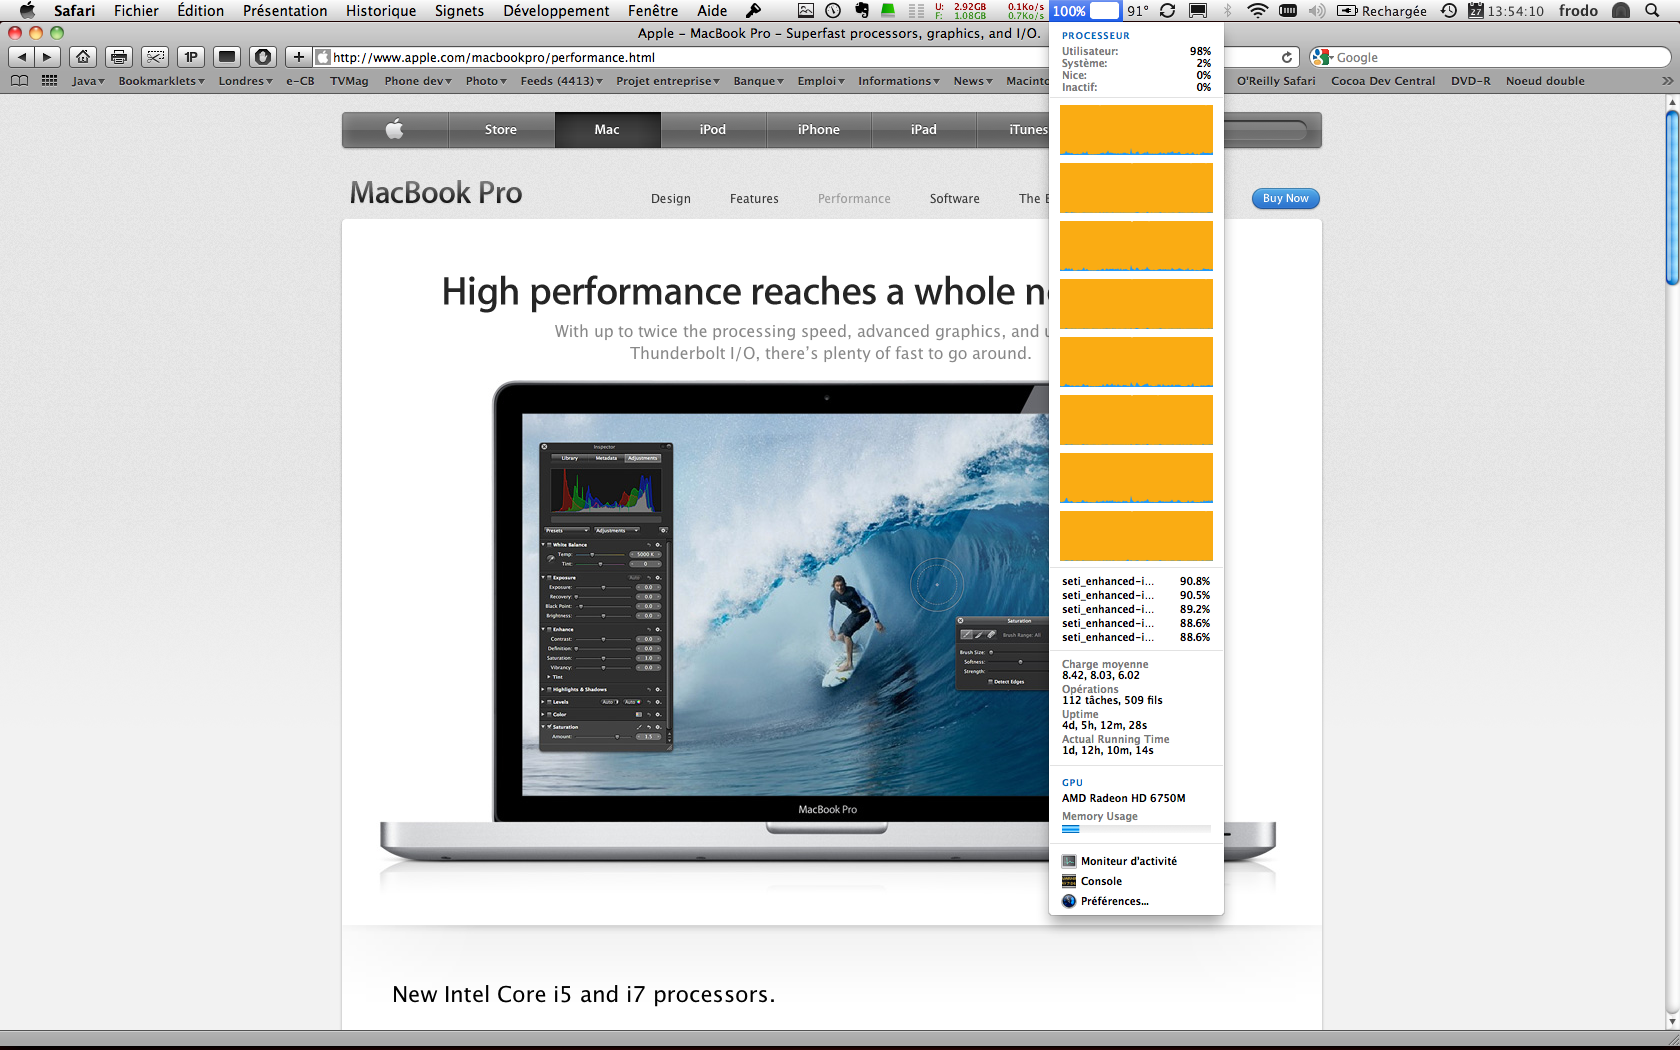This screenshot has width=1680, height=1050.
Task: Open the frodo user menu
Action: 1578,11
